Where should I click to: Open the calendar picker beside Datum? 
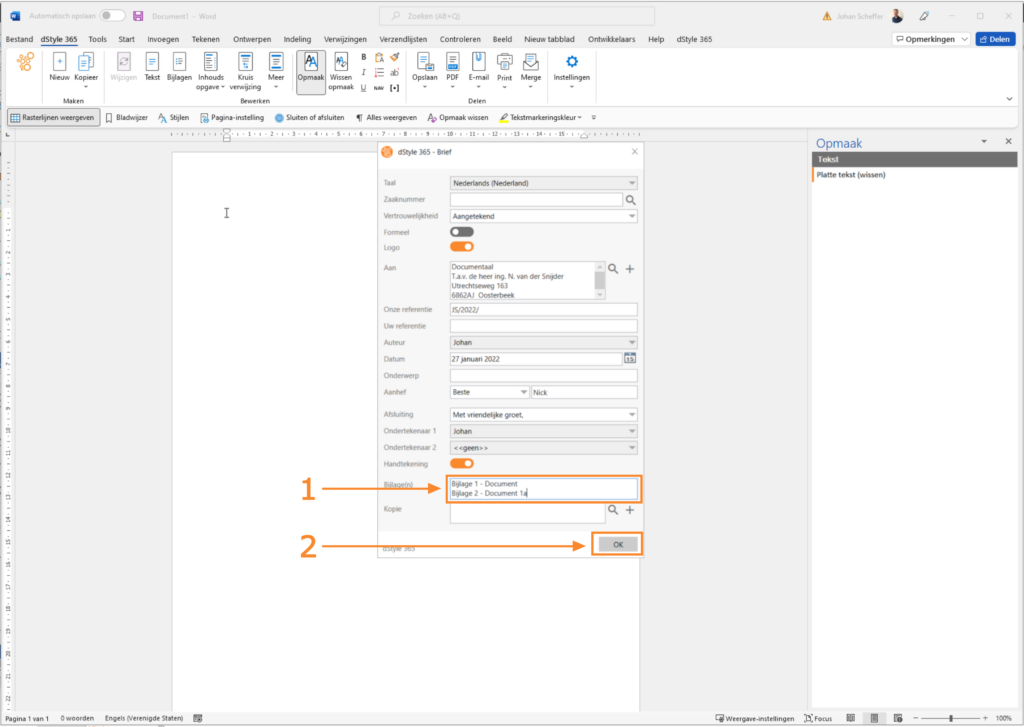(x=630, y=359)
